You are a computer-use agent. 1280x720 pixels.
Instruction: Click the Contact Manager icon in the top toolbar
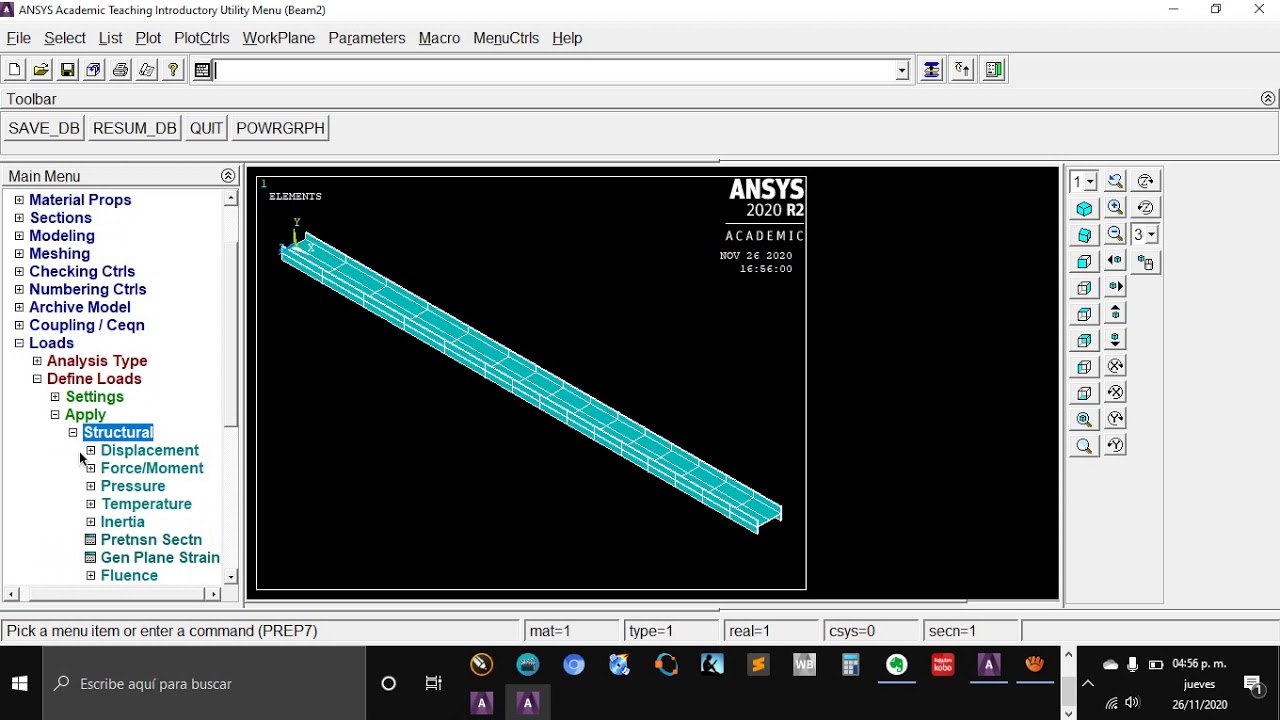point(994,70)
